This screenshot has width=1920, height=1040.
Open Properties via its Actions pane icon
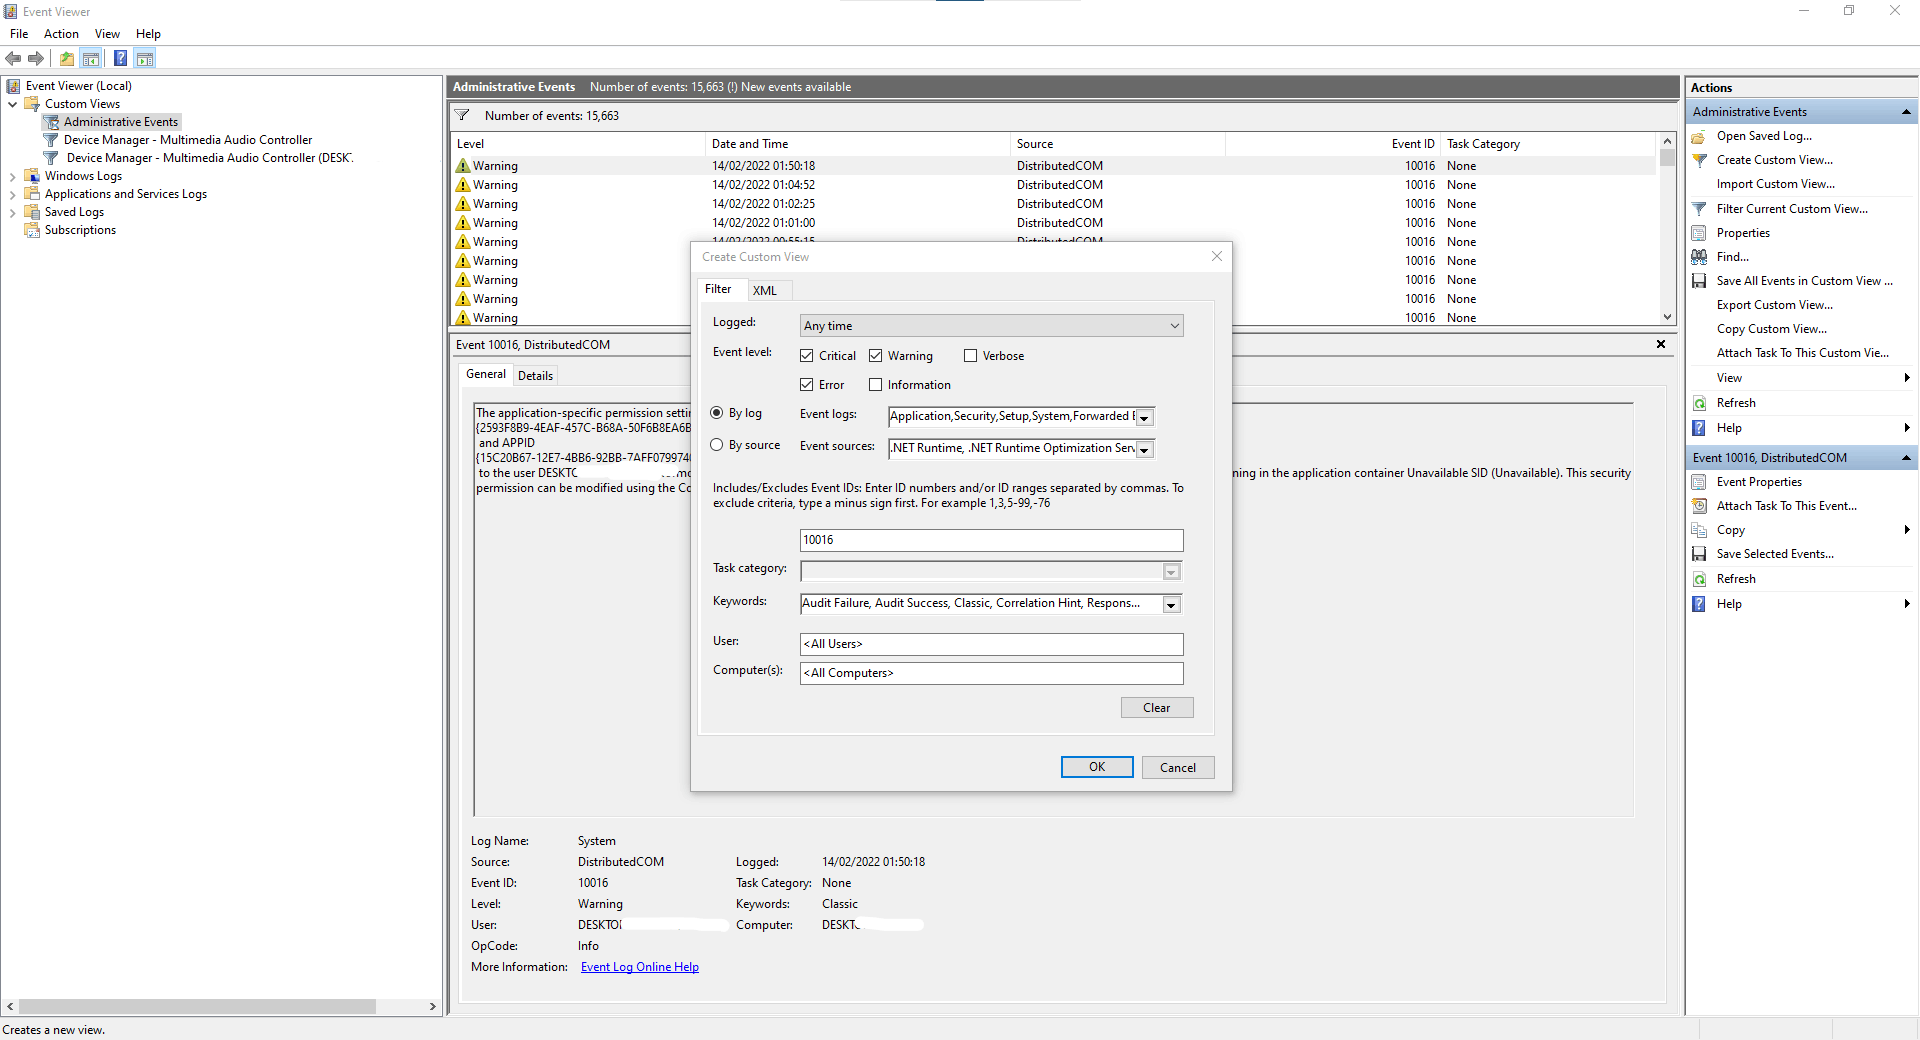1699,233
